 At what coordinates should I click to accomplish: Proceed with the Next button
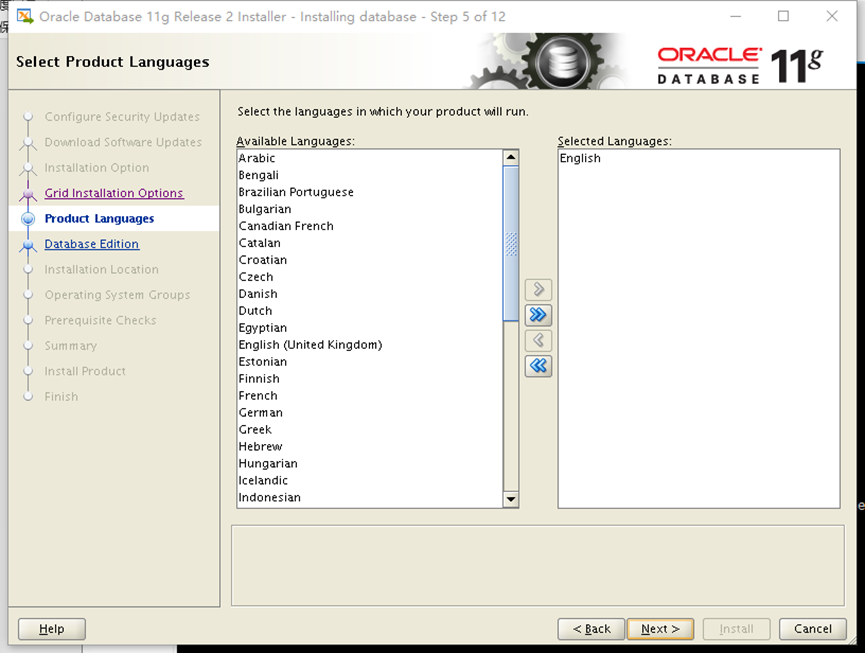click(x=660, y=629)
